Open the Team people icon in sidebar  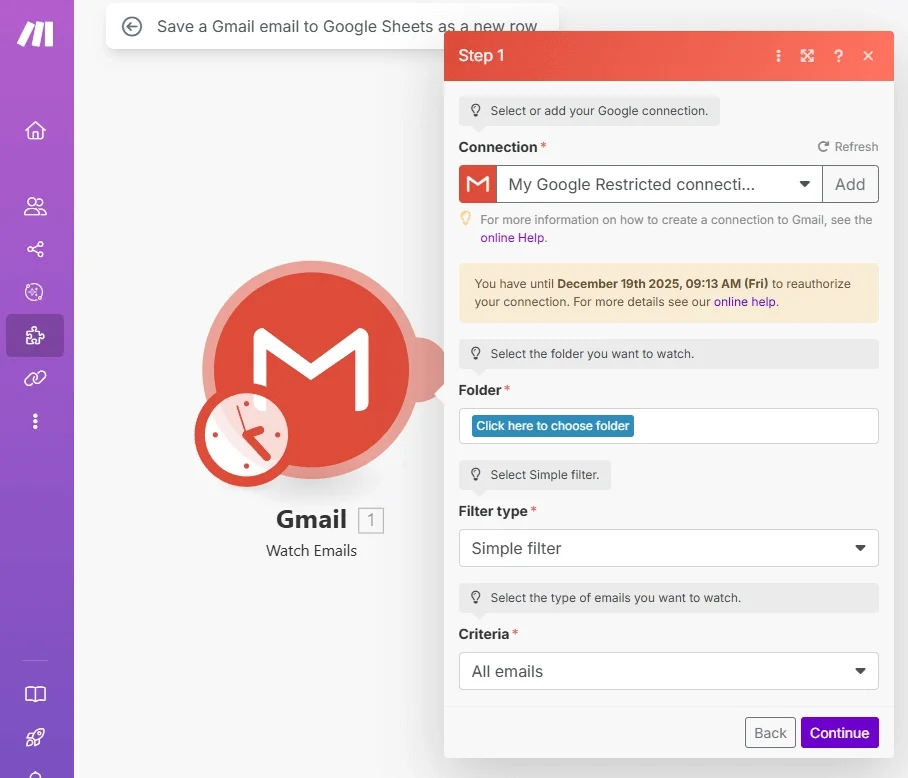pos(35,207)
